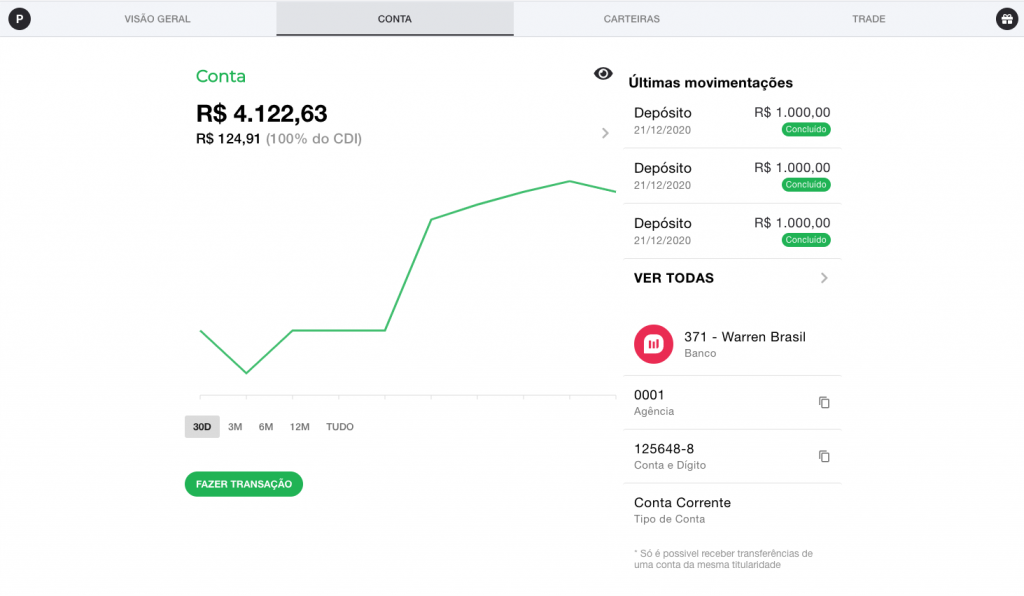Open Ver Todas movements link
The width and height of the screenshot is (1024, 596).
point(674,278)
